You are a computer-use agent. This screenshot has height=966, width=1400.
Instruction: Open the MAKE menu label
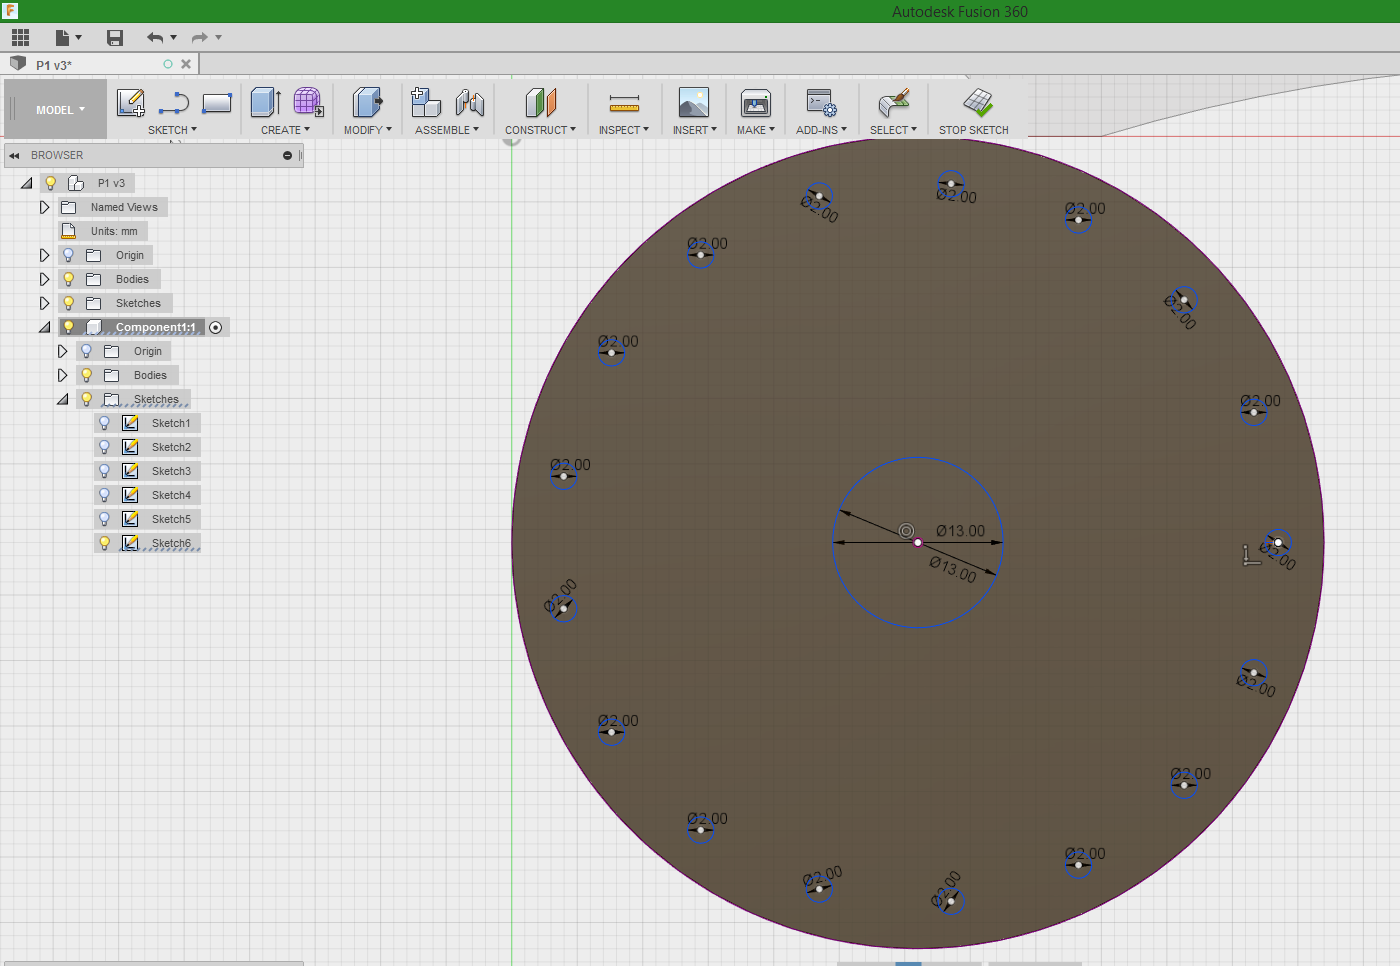pos(755,130)
